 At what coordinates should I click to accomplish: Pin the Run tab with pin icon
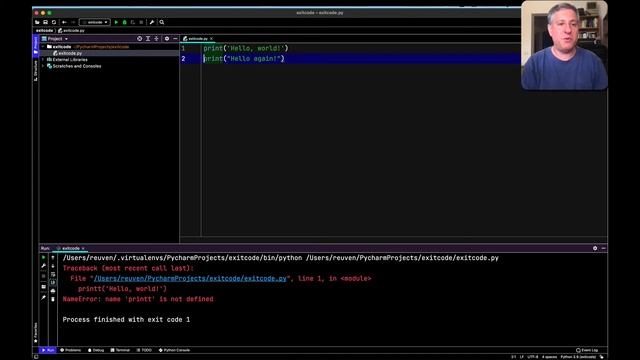click(44, 298)
